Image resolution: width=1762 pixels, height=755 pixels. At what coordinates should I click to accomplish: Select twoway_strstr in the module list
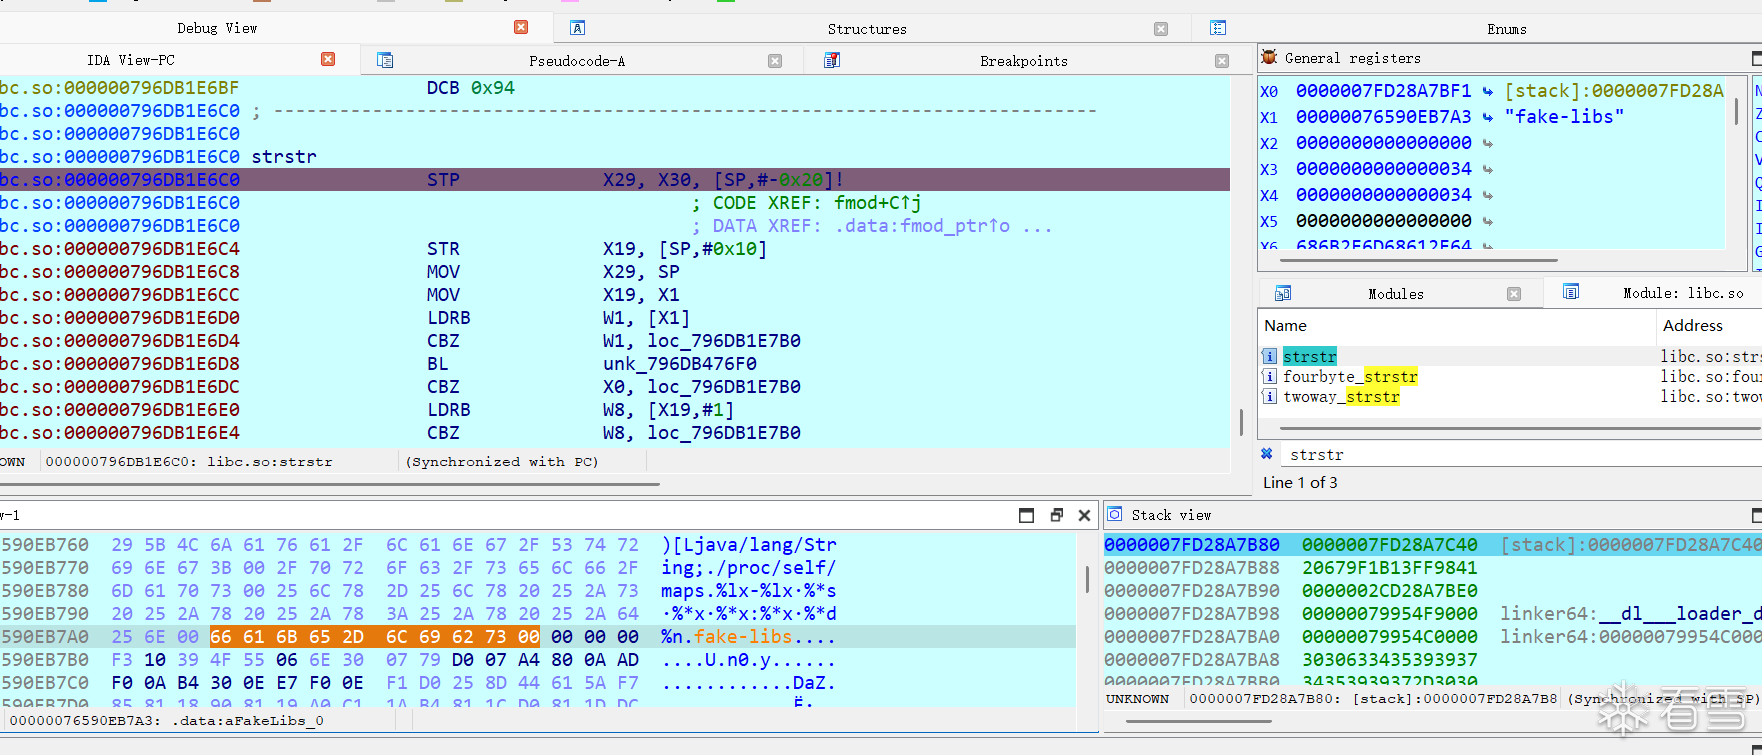(x=1341, y=396)
